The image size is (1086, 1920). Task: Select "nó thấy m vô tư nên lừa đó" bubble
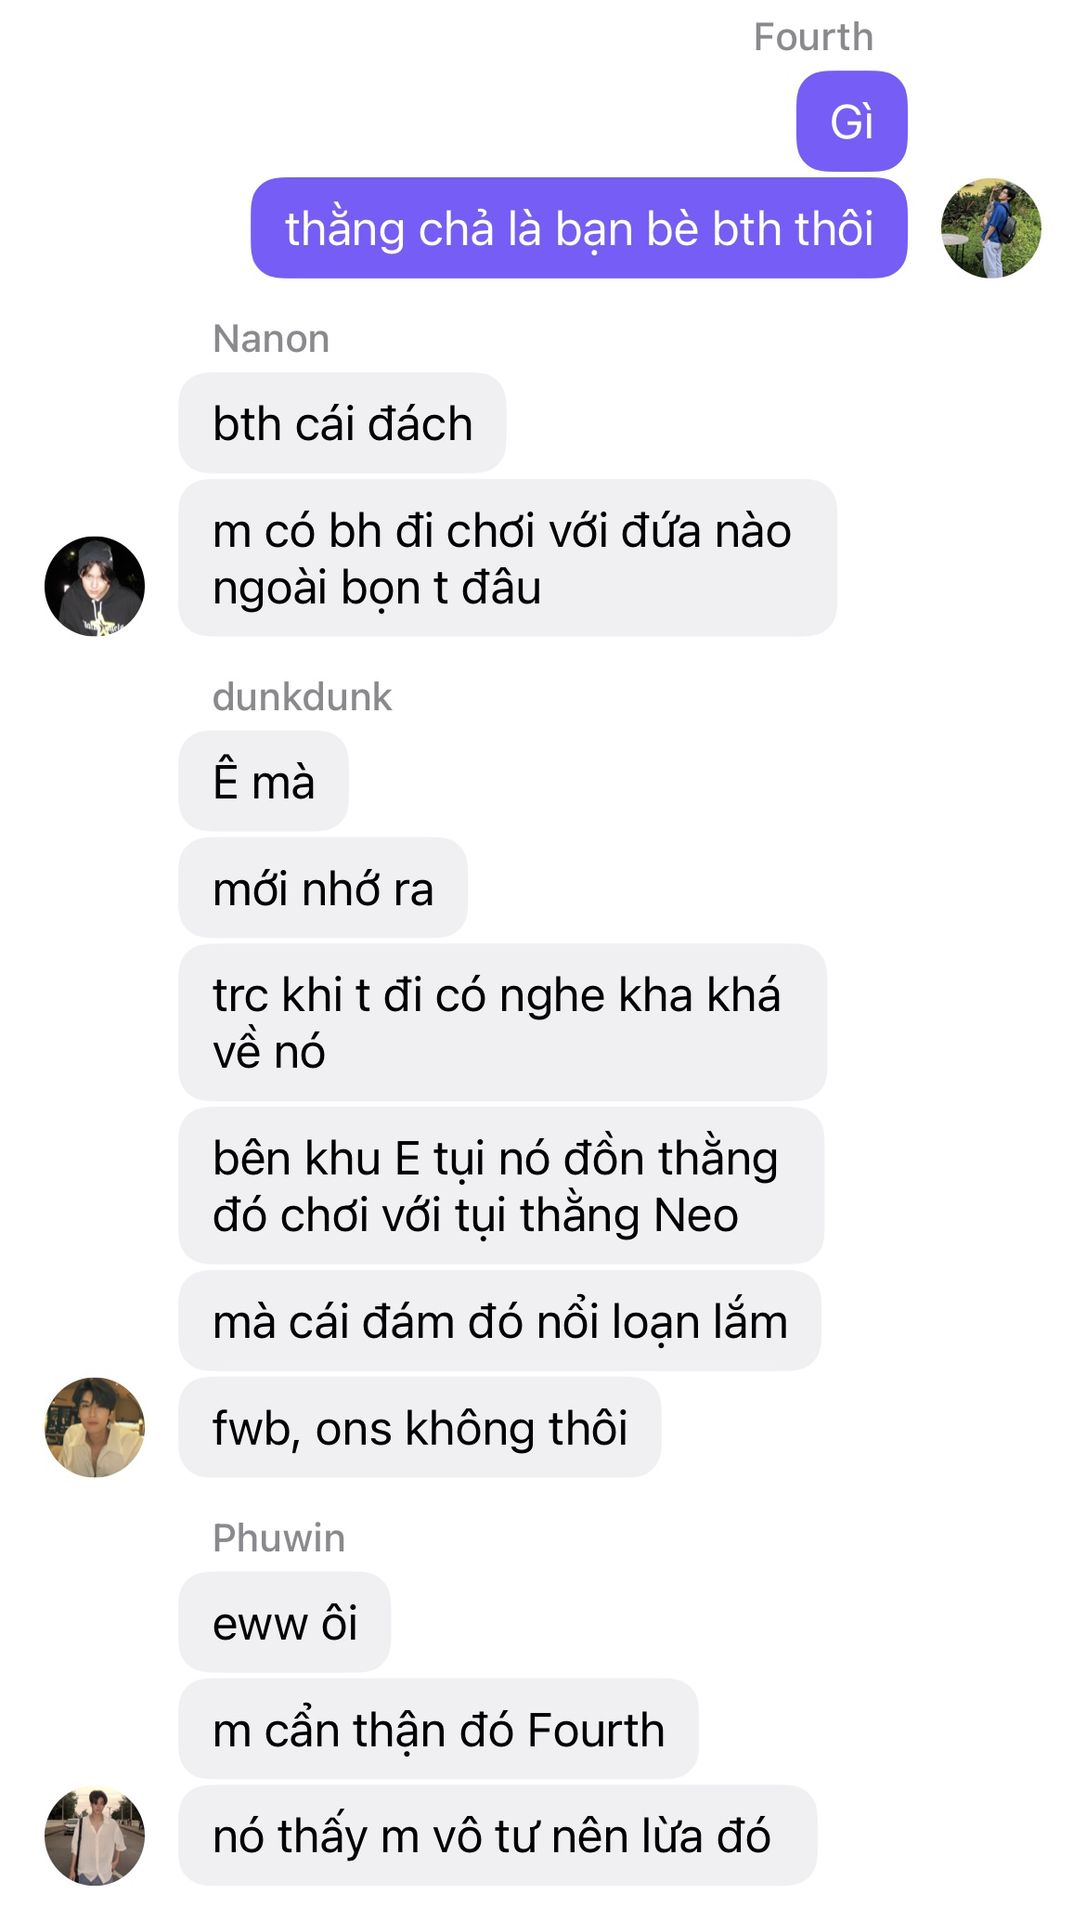pyautogui.click(x=498, y=1835)
